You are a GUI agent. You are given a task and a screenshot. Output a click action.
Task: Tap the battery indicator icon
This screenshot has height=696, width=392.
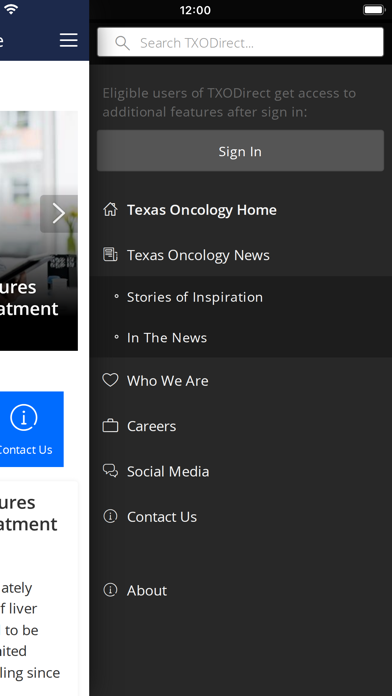coord(374,10)
